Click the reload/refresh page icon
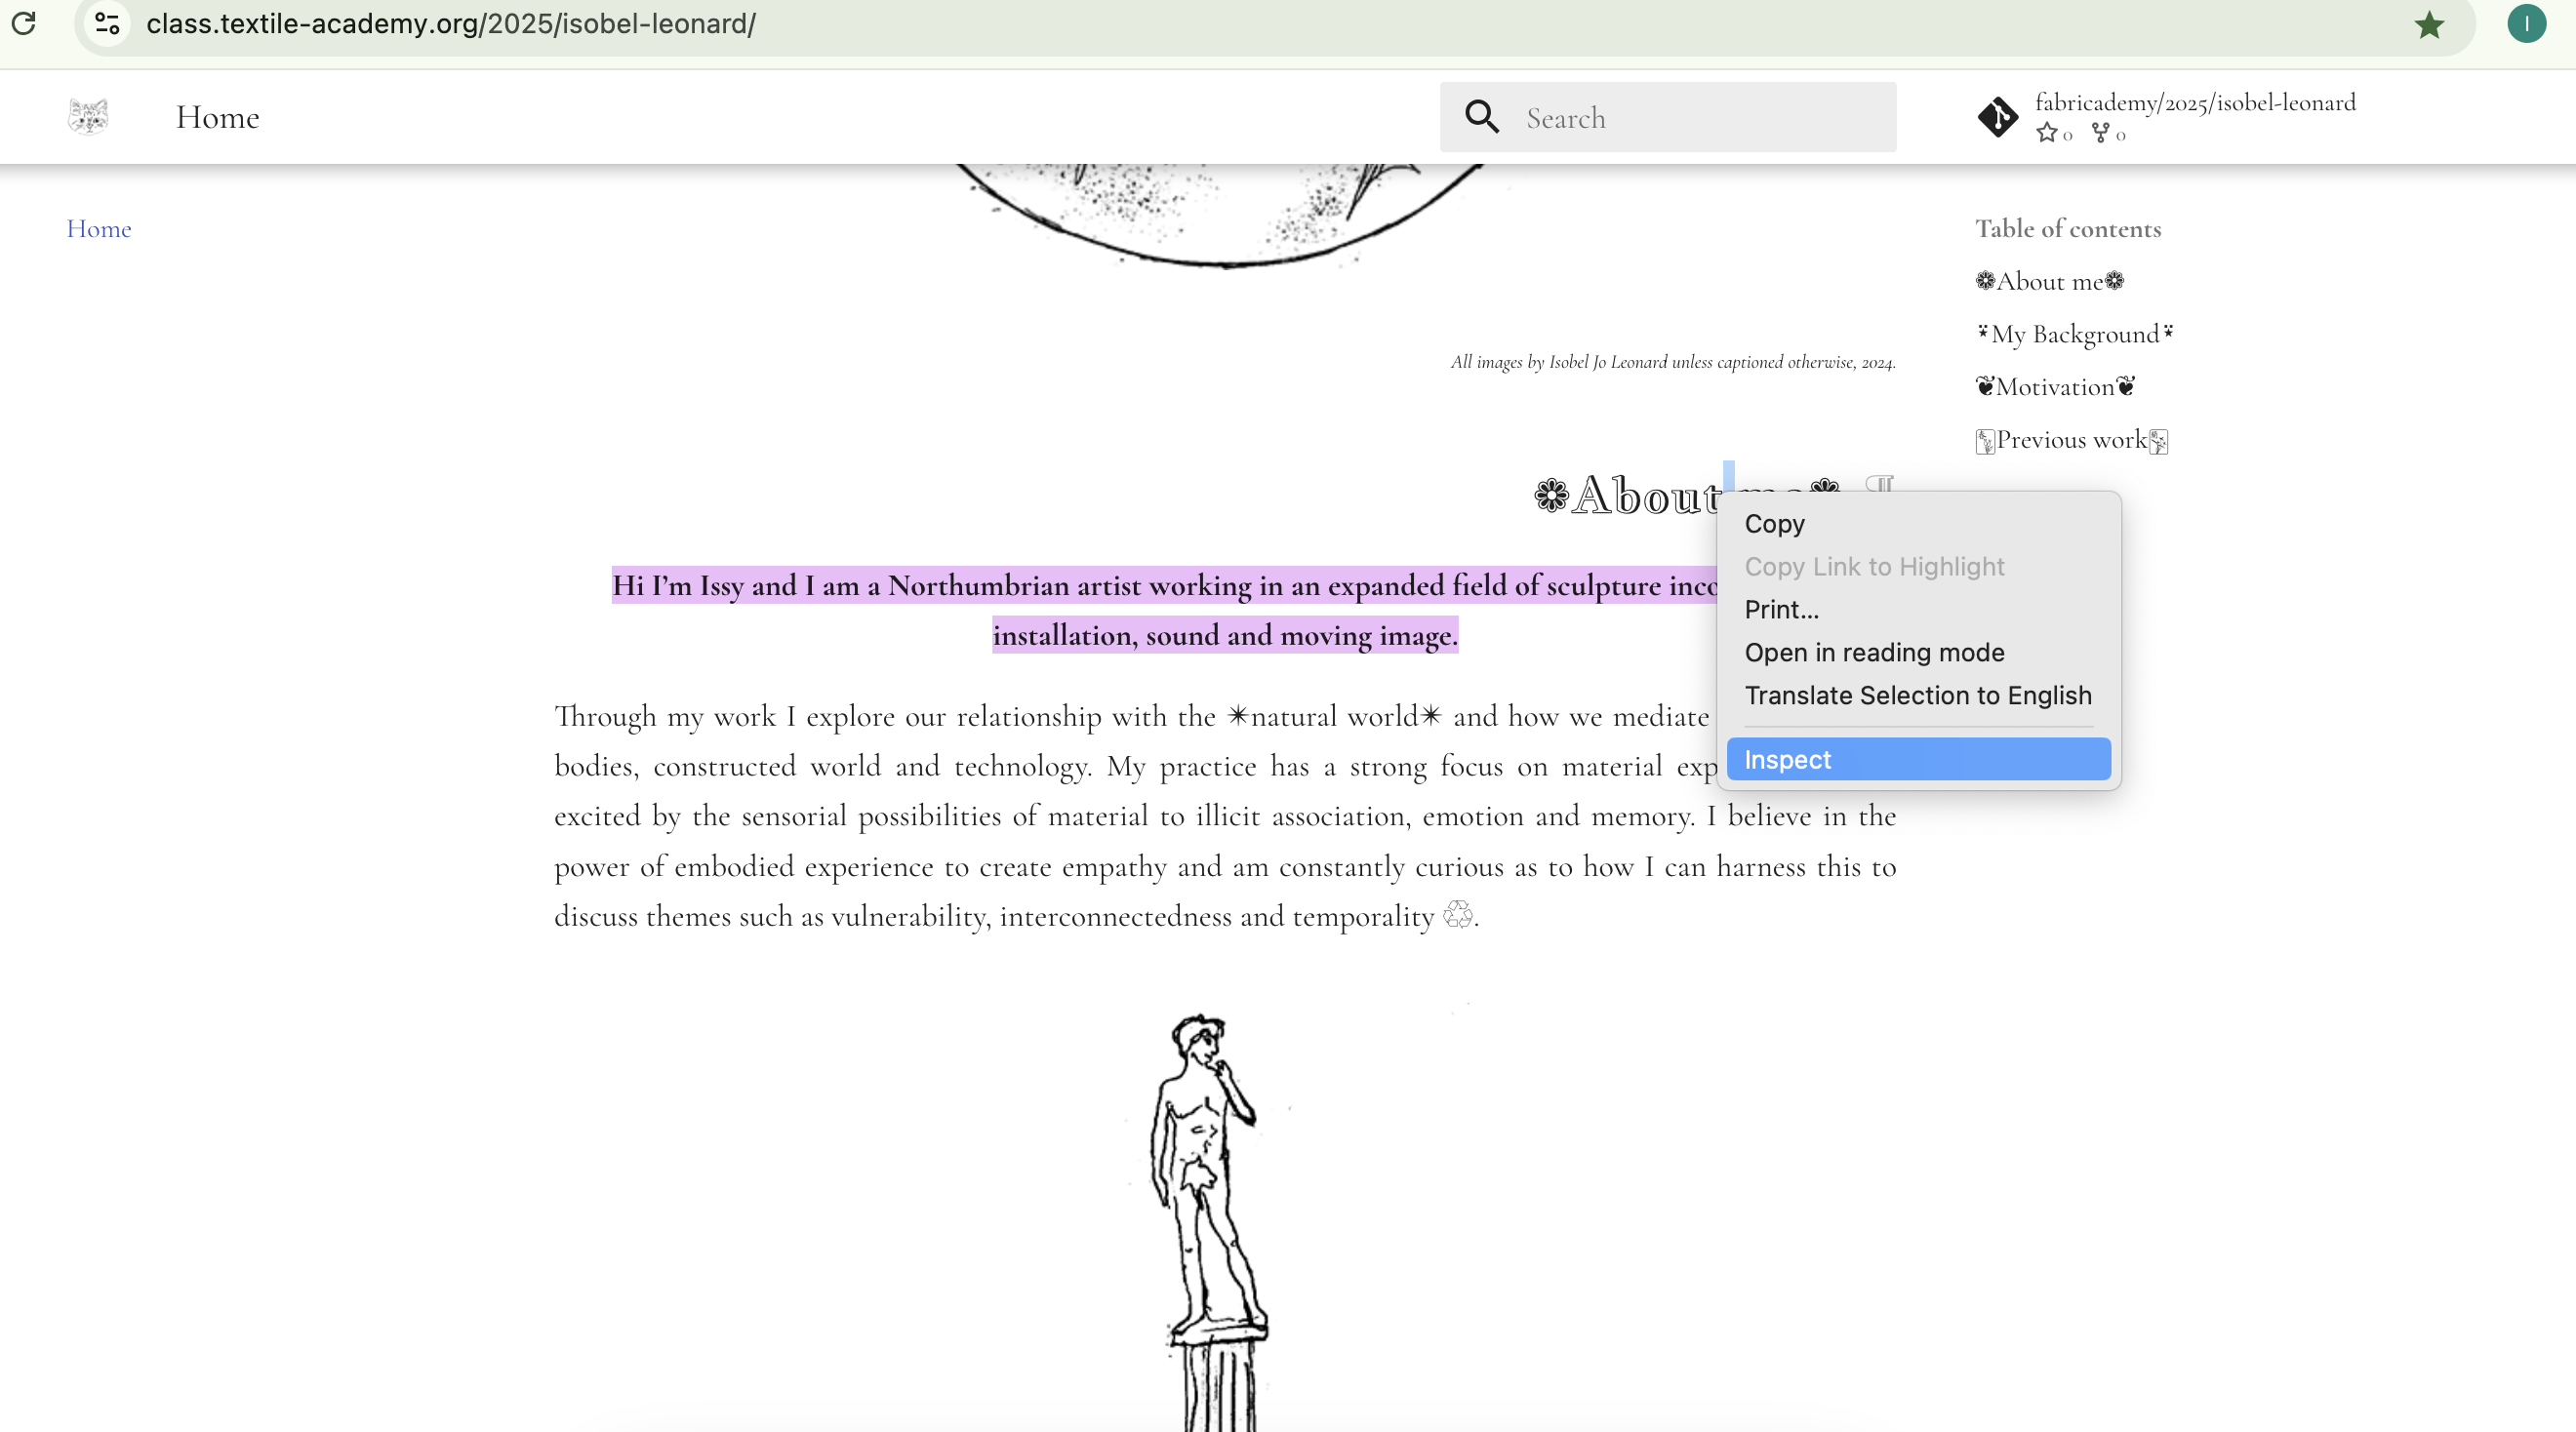 [x=22, y=24]
